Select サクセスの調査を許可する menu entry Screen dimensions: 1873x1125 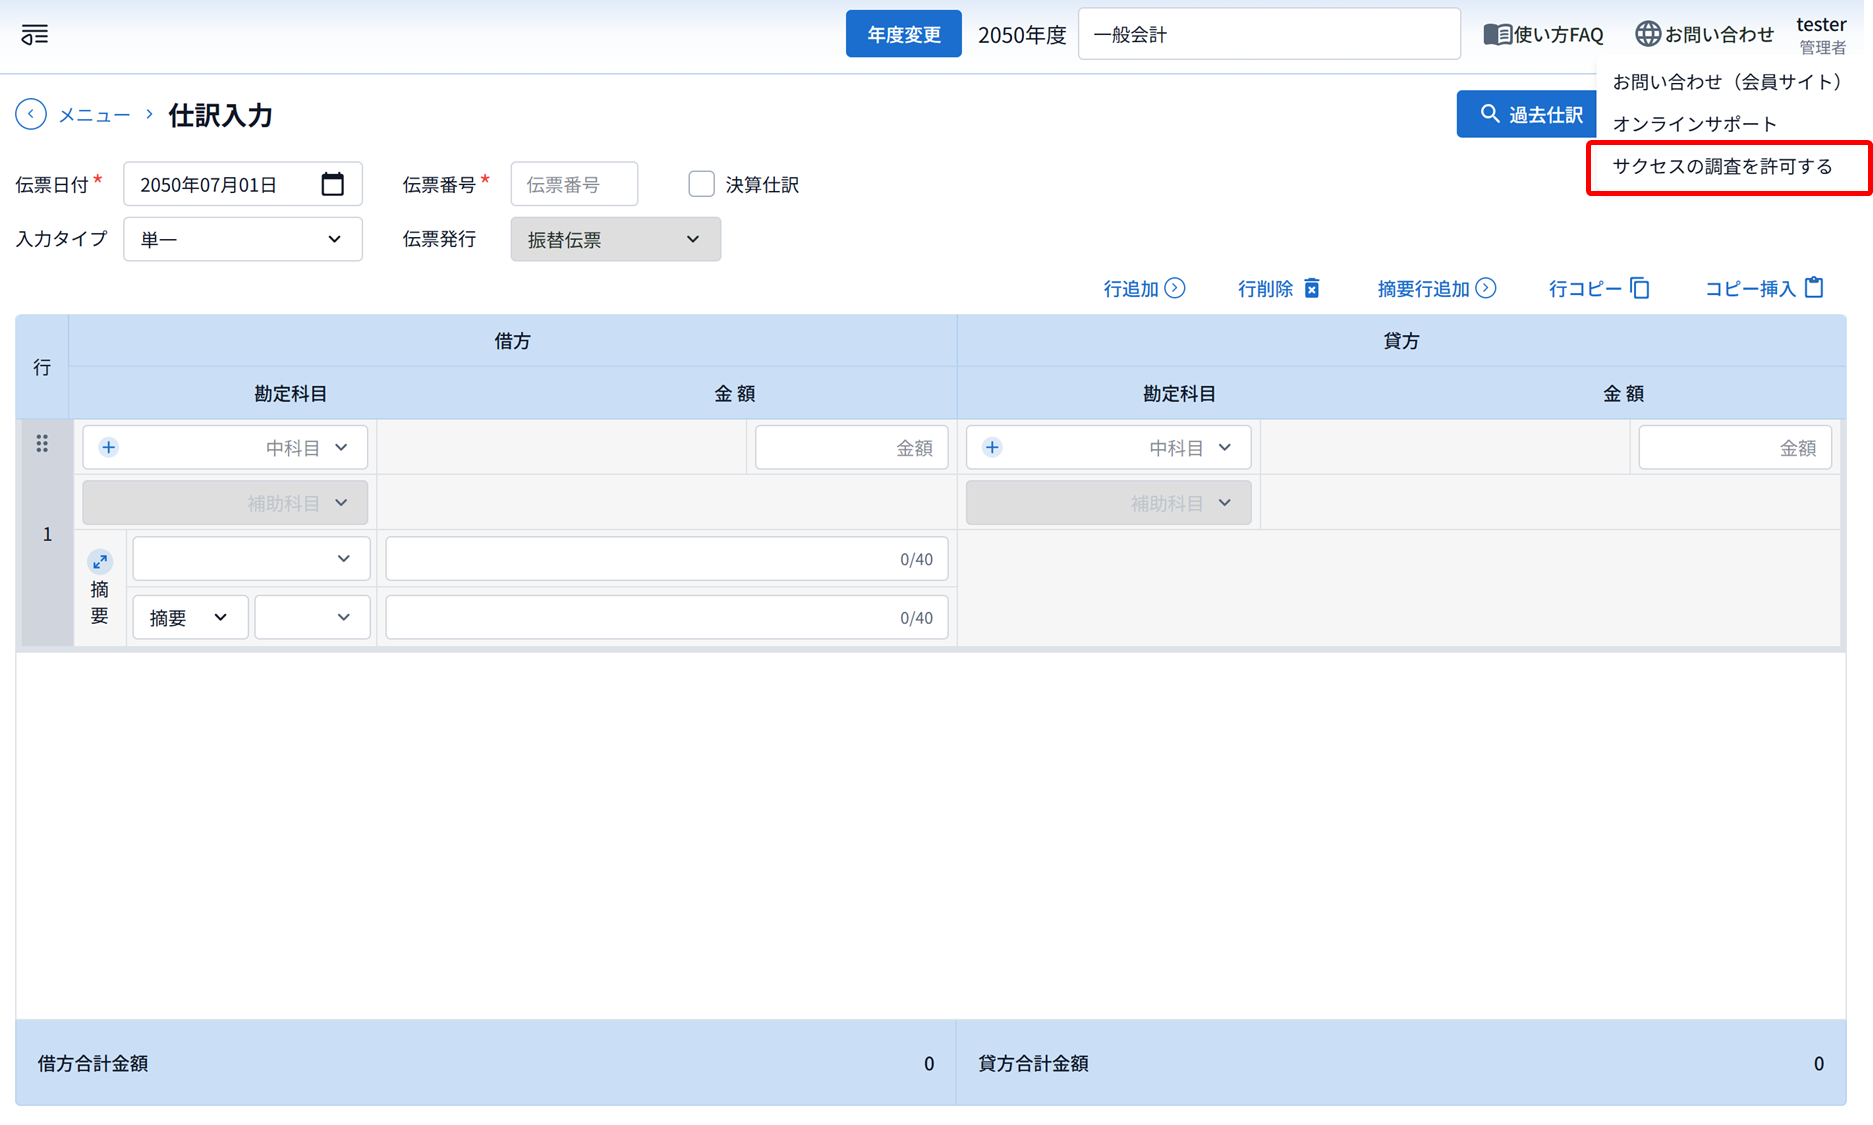tap(1729, 167)
